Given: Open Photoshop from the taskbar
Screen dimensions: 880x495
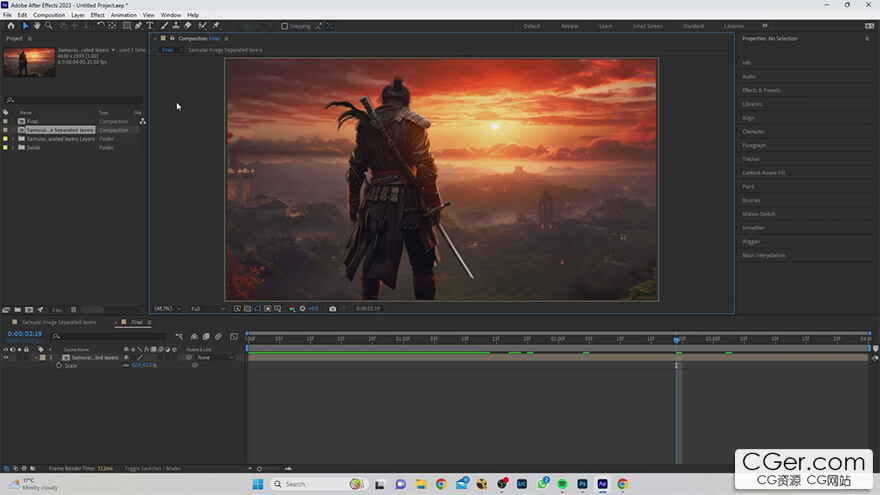Looking at the screenshot, I should (582, 484).
